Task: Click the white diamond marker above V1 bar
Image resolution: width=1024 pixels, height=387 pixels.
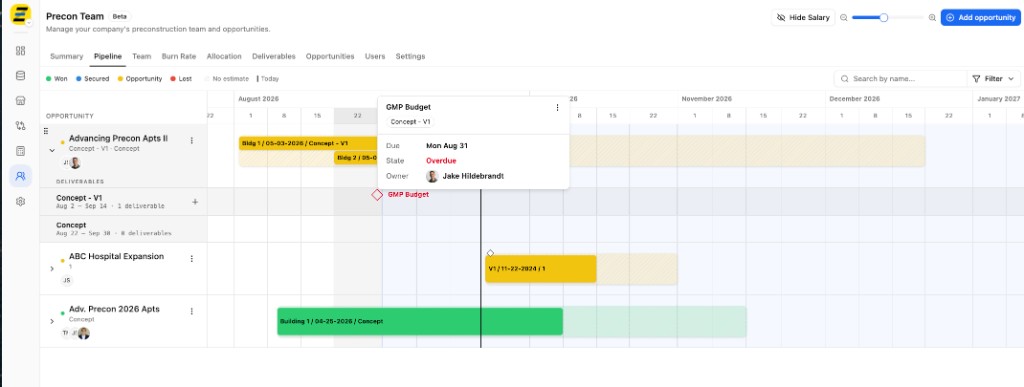Action: (x=490, y=253)
